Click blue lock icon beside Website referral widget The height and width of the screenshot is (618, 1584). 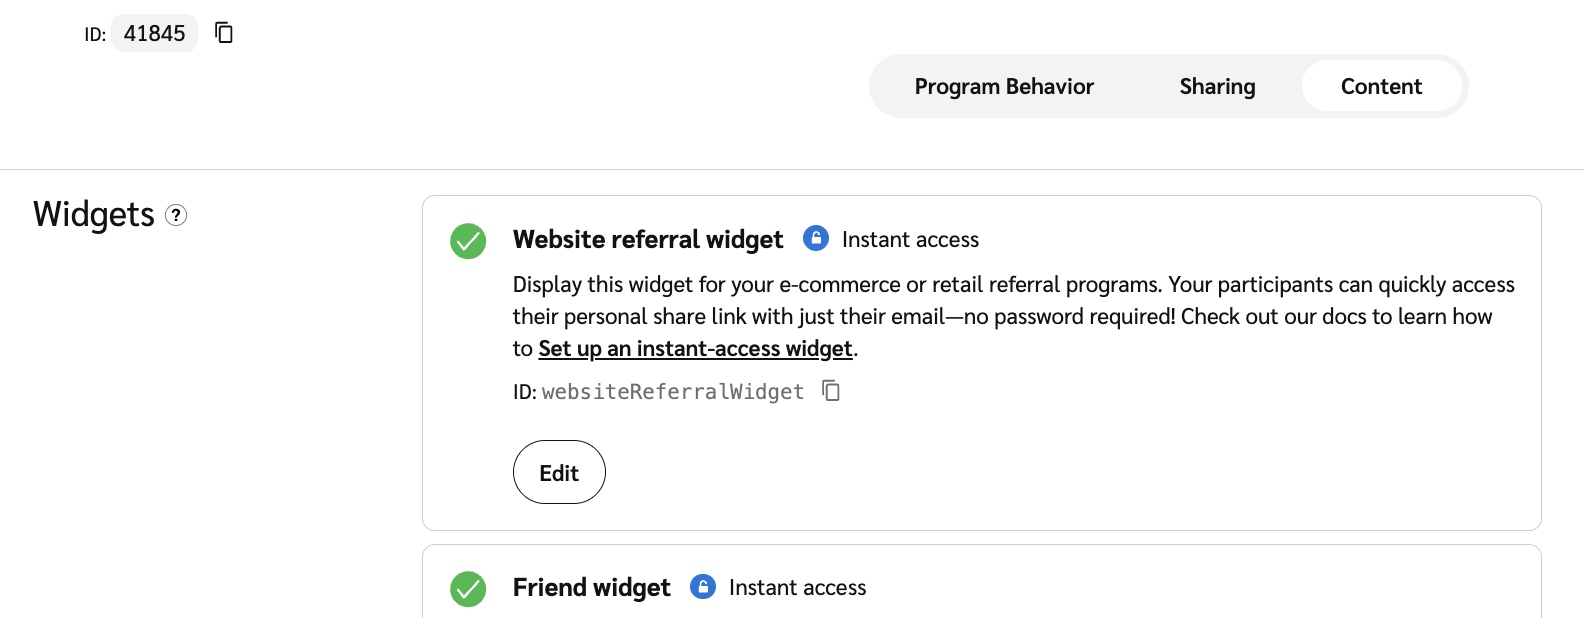pyautogui.click(x=816, y=238)
